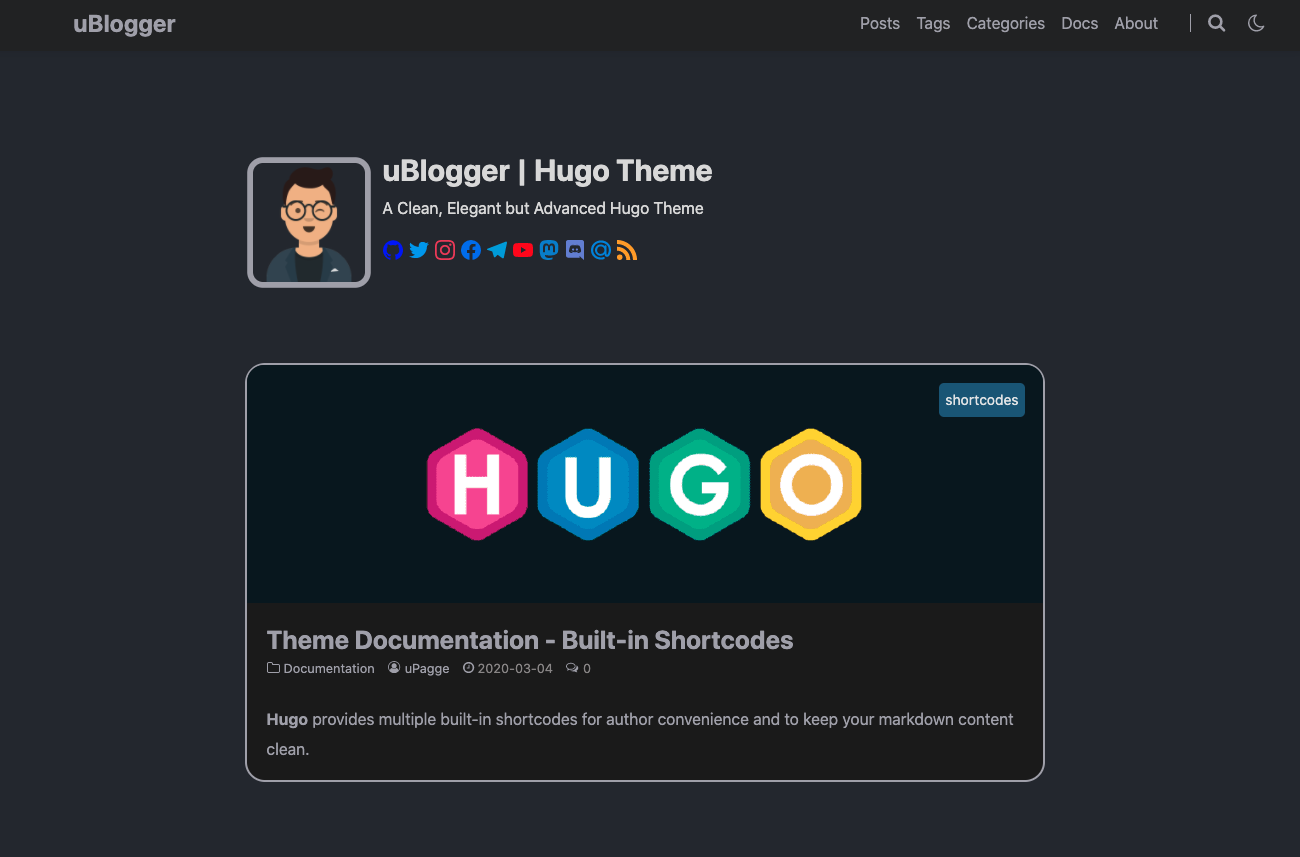Viewport: 1300px width, 857px height.
Task: Open Theme Documentation - Built-in Shortcodes post title
Action: tap(530, 640)
